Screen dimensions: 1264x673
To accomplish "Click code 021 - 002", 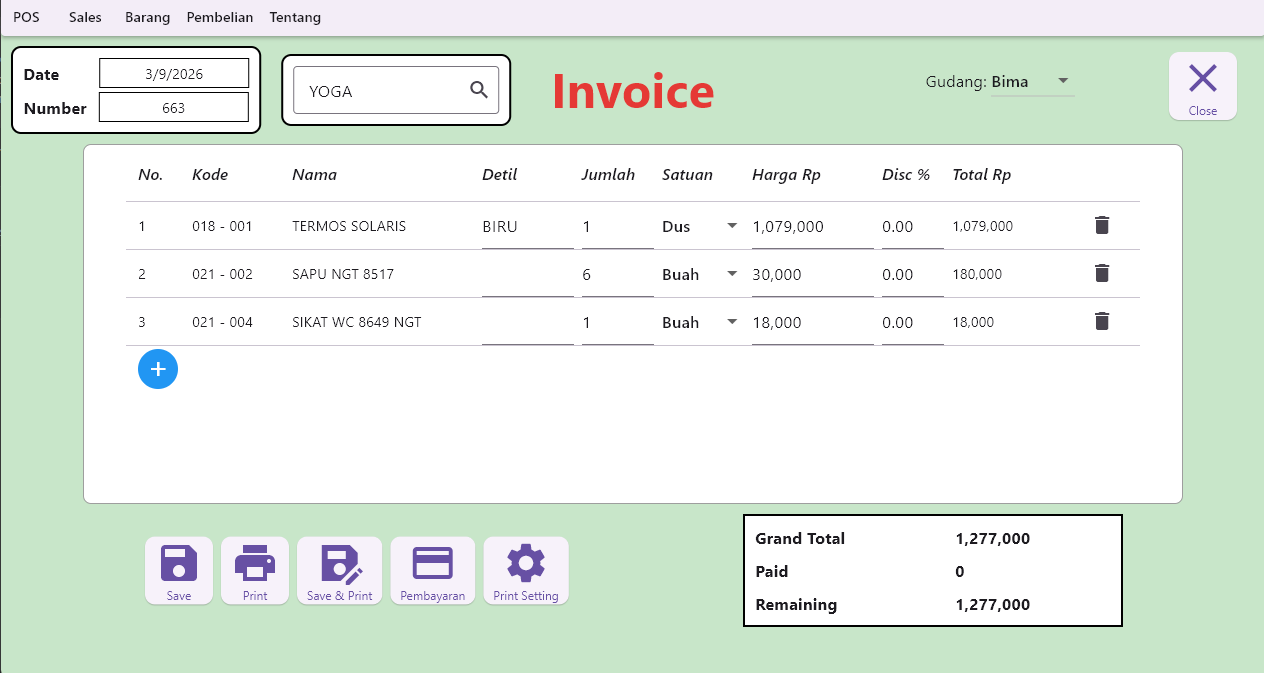I will 222,274.
